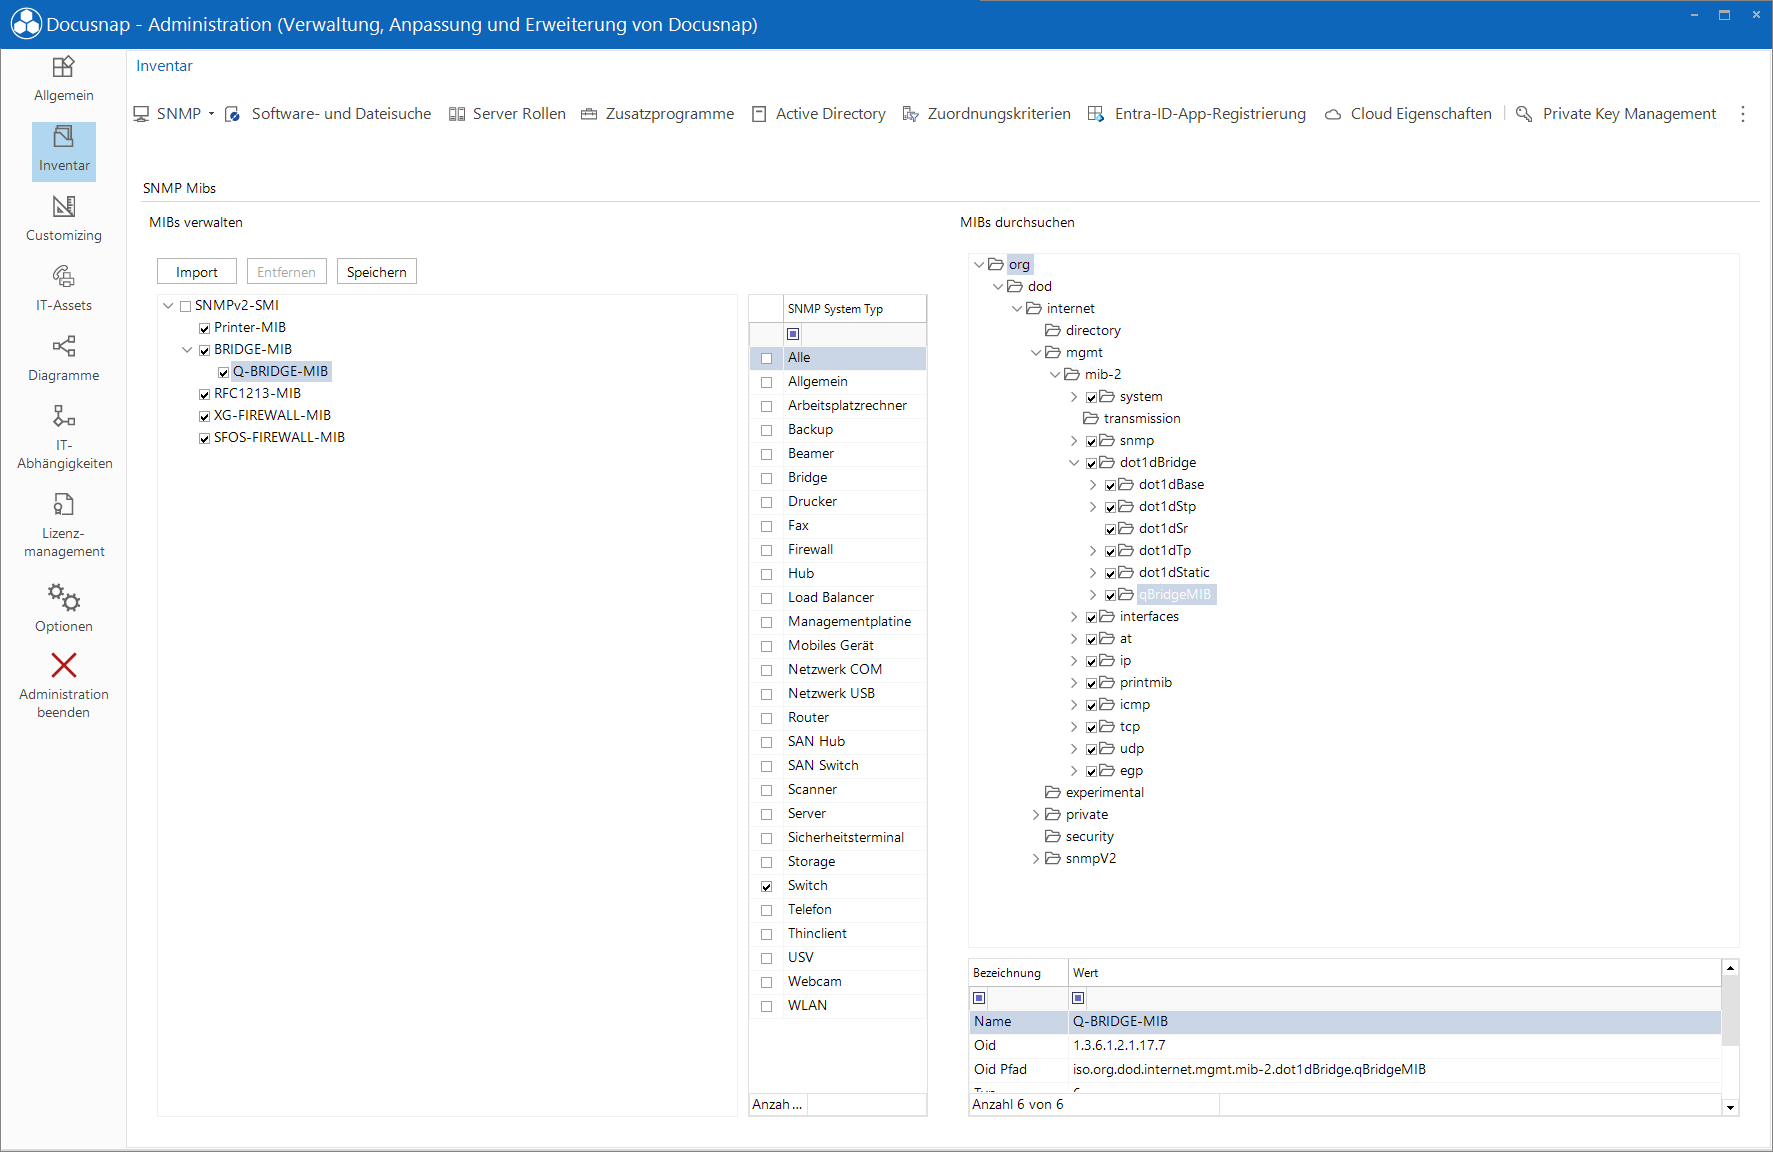This screenshot has width=1773, height=1152.
Task: Click the filter icon under SNMP System Typ
Action: pyautogui.click(x=793, y=334)
